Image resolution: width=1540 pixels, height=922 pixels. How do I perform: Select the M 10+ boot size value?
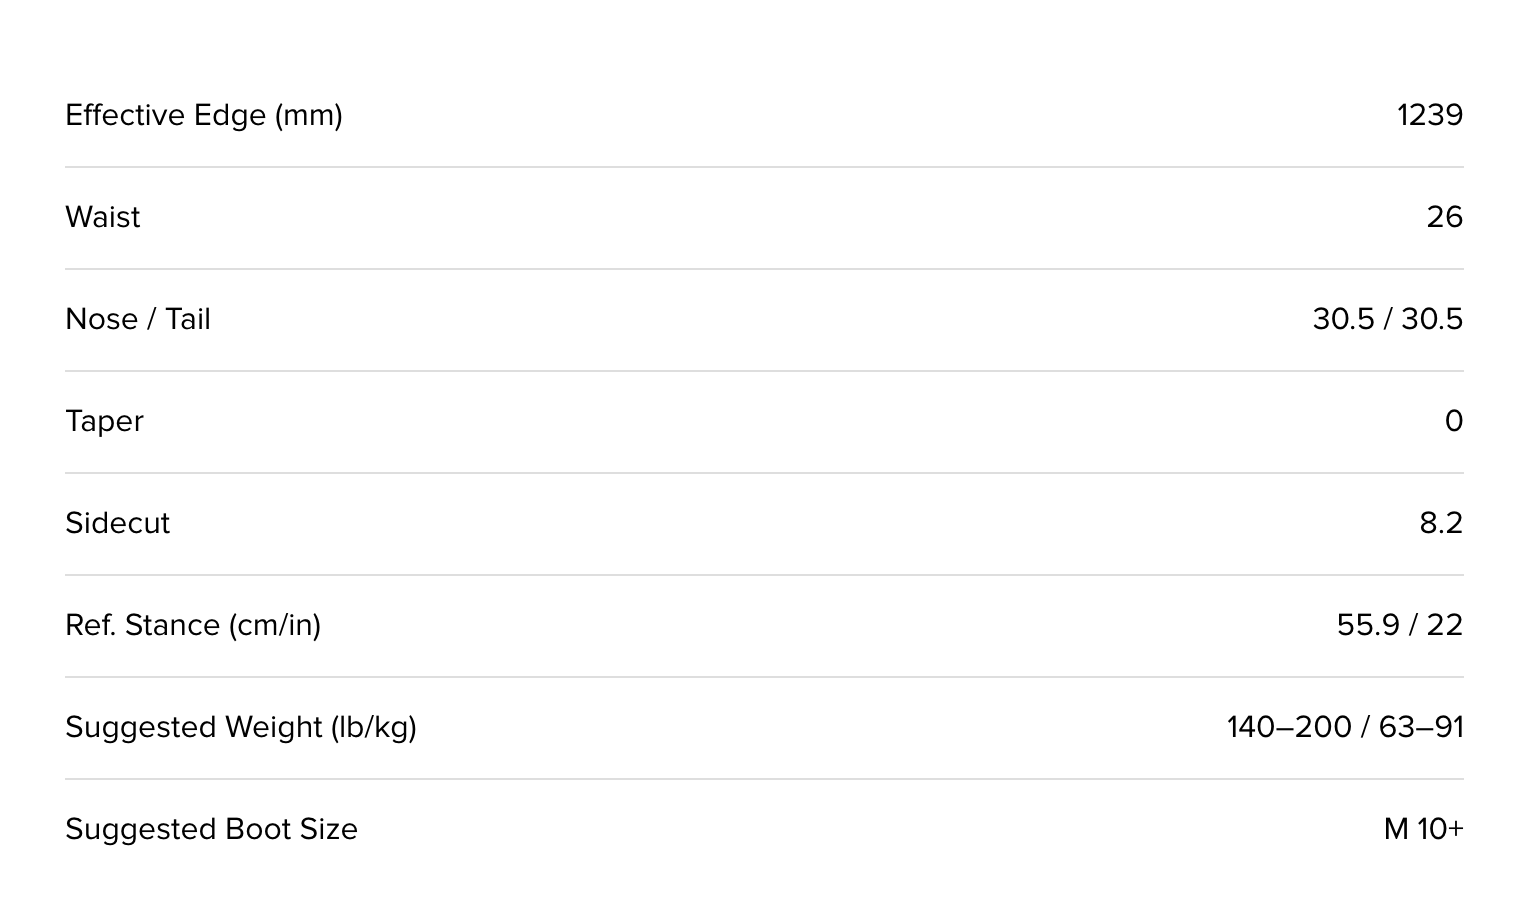pos(1423,830)
